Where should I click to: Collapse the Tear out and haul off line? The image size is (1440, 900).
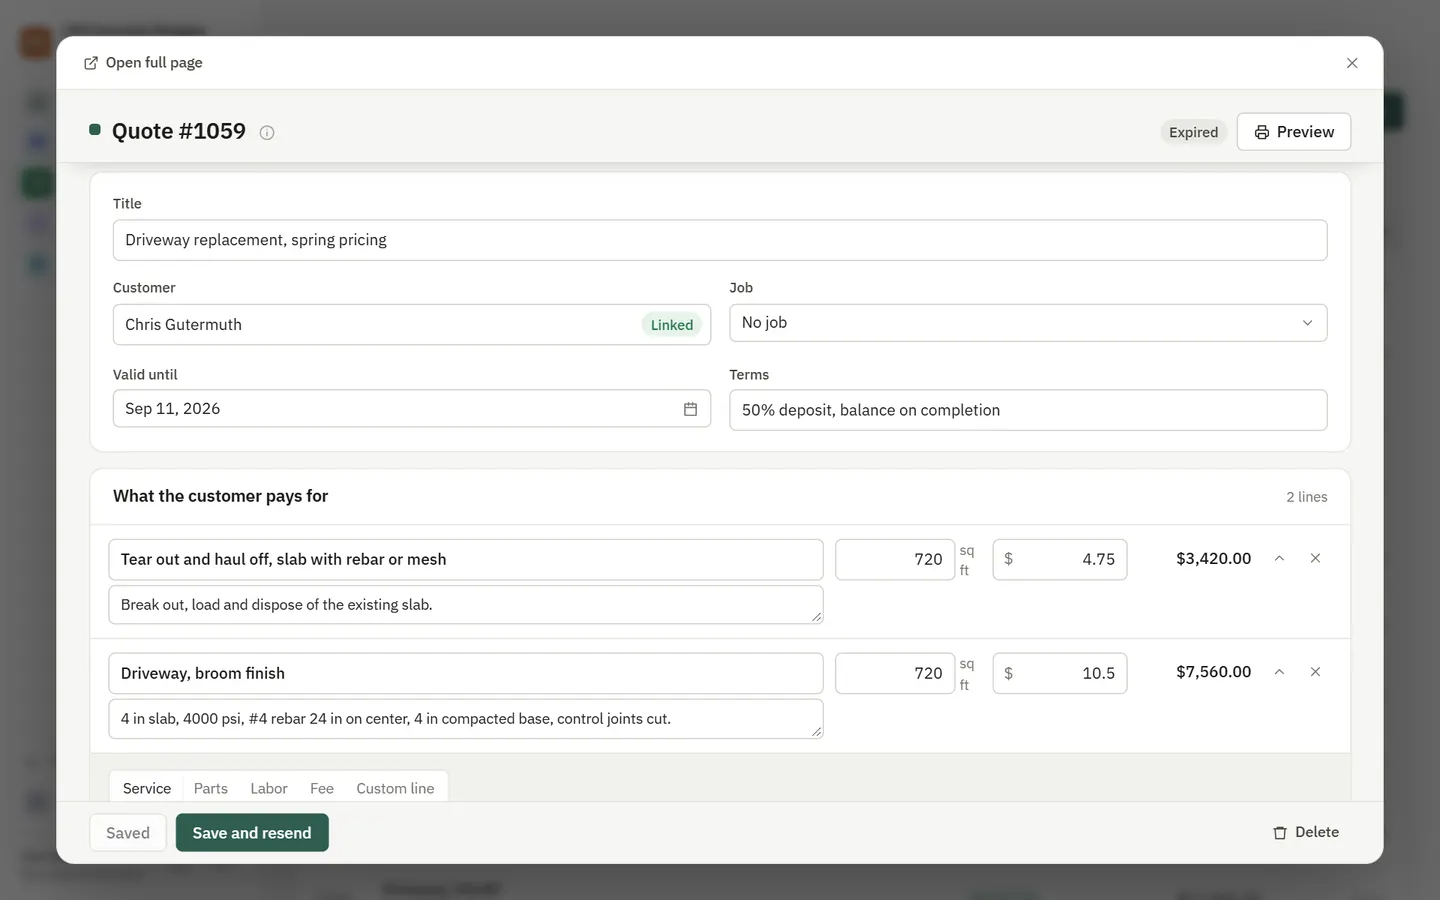point(1279,559)
